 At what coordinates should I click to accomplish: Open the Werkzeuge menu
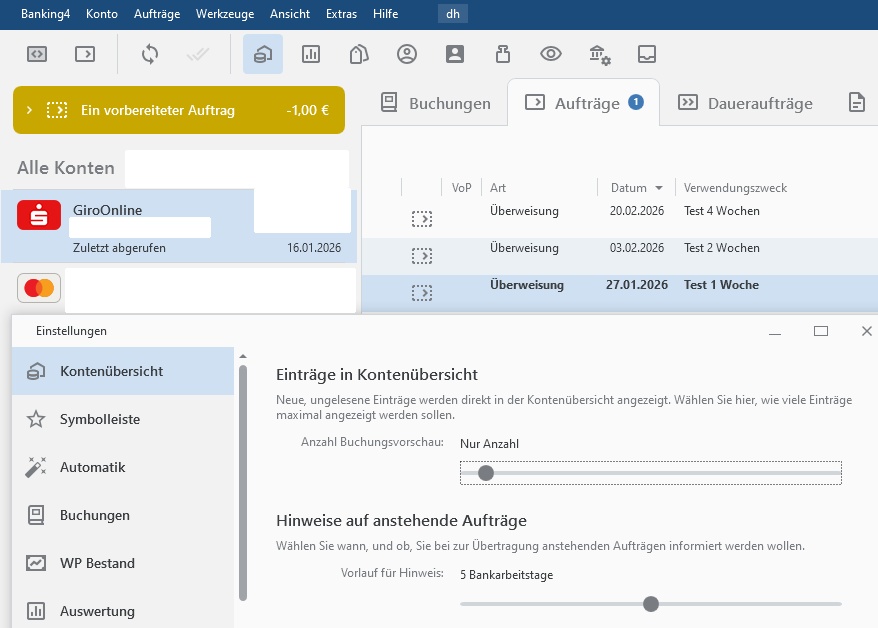(225, 14)
